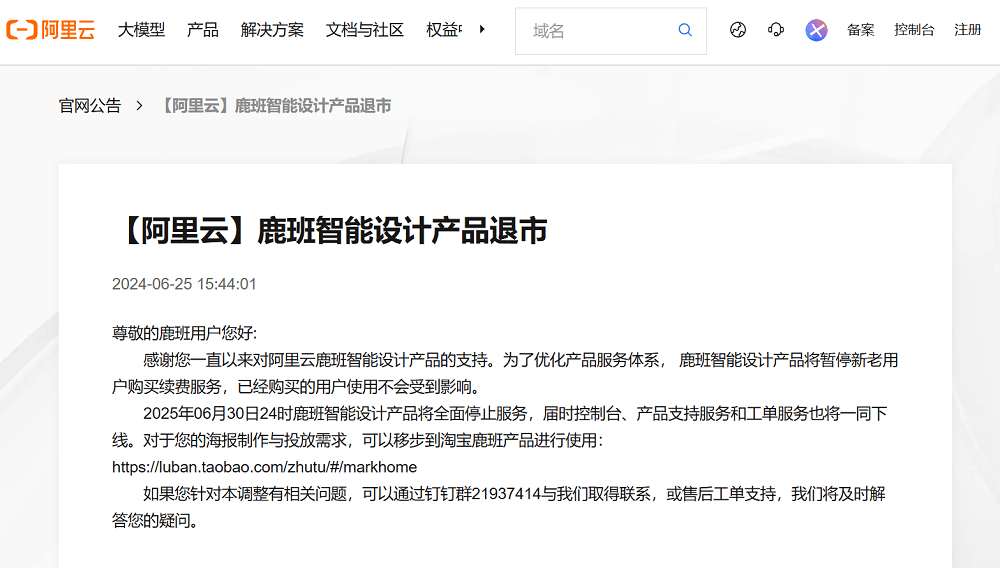Click the Alibaba Cloud logo
This screenshot has height=568, width=1000.
(50, 30)
